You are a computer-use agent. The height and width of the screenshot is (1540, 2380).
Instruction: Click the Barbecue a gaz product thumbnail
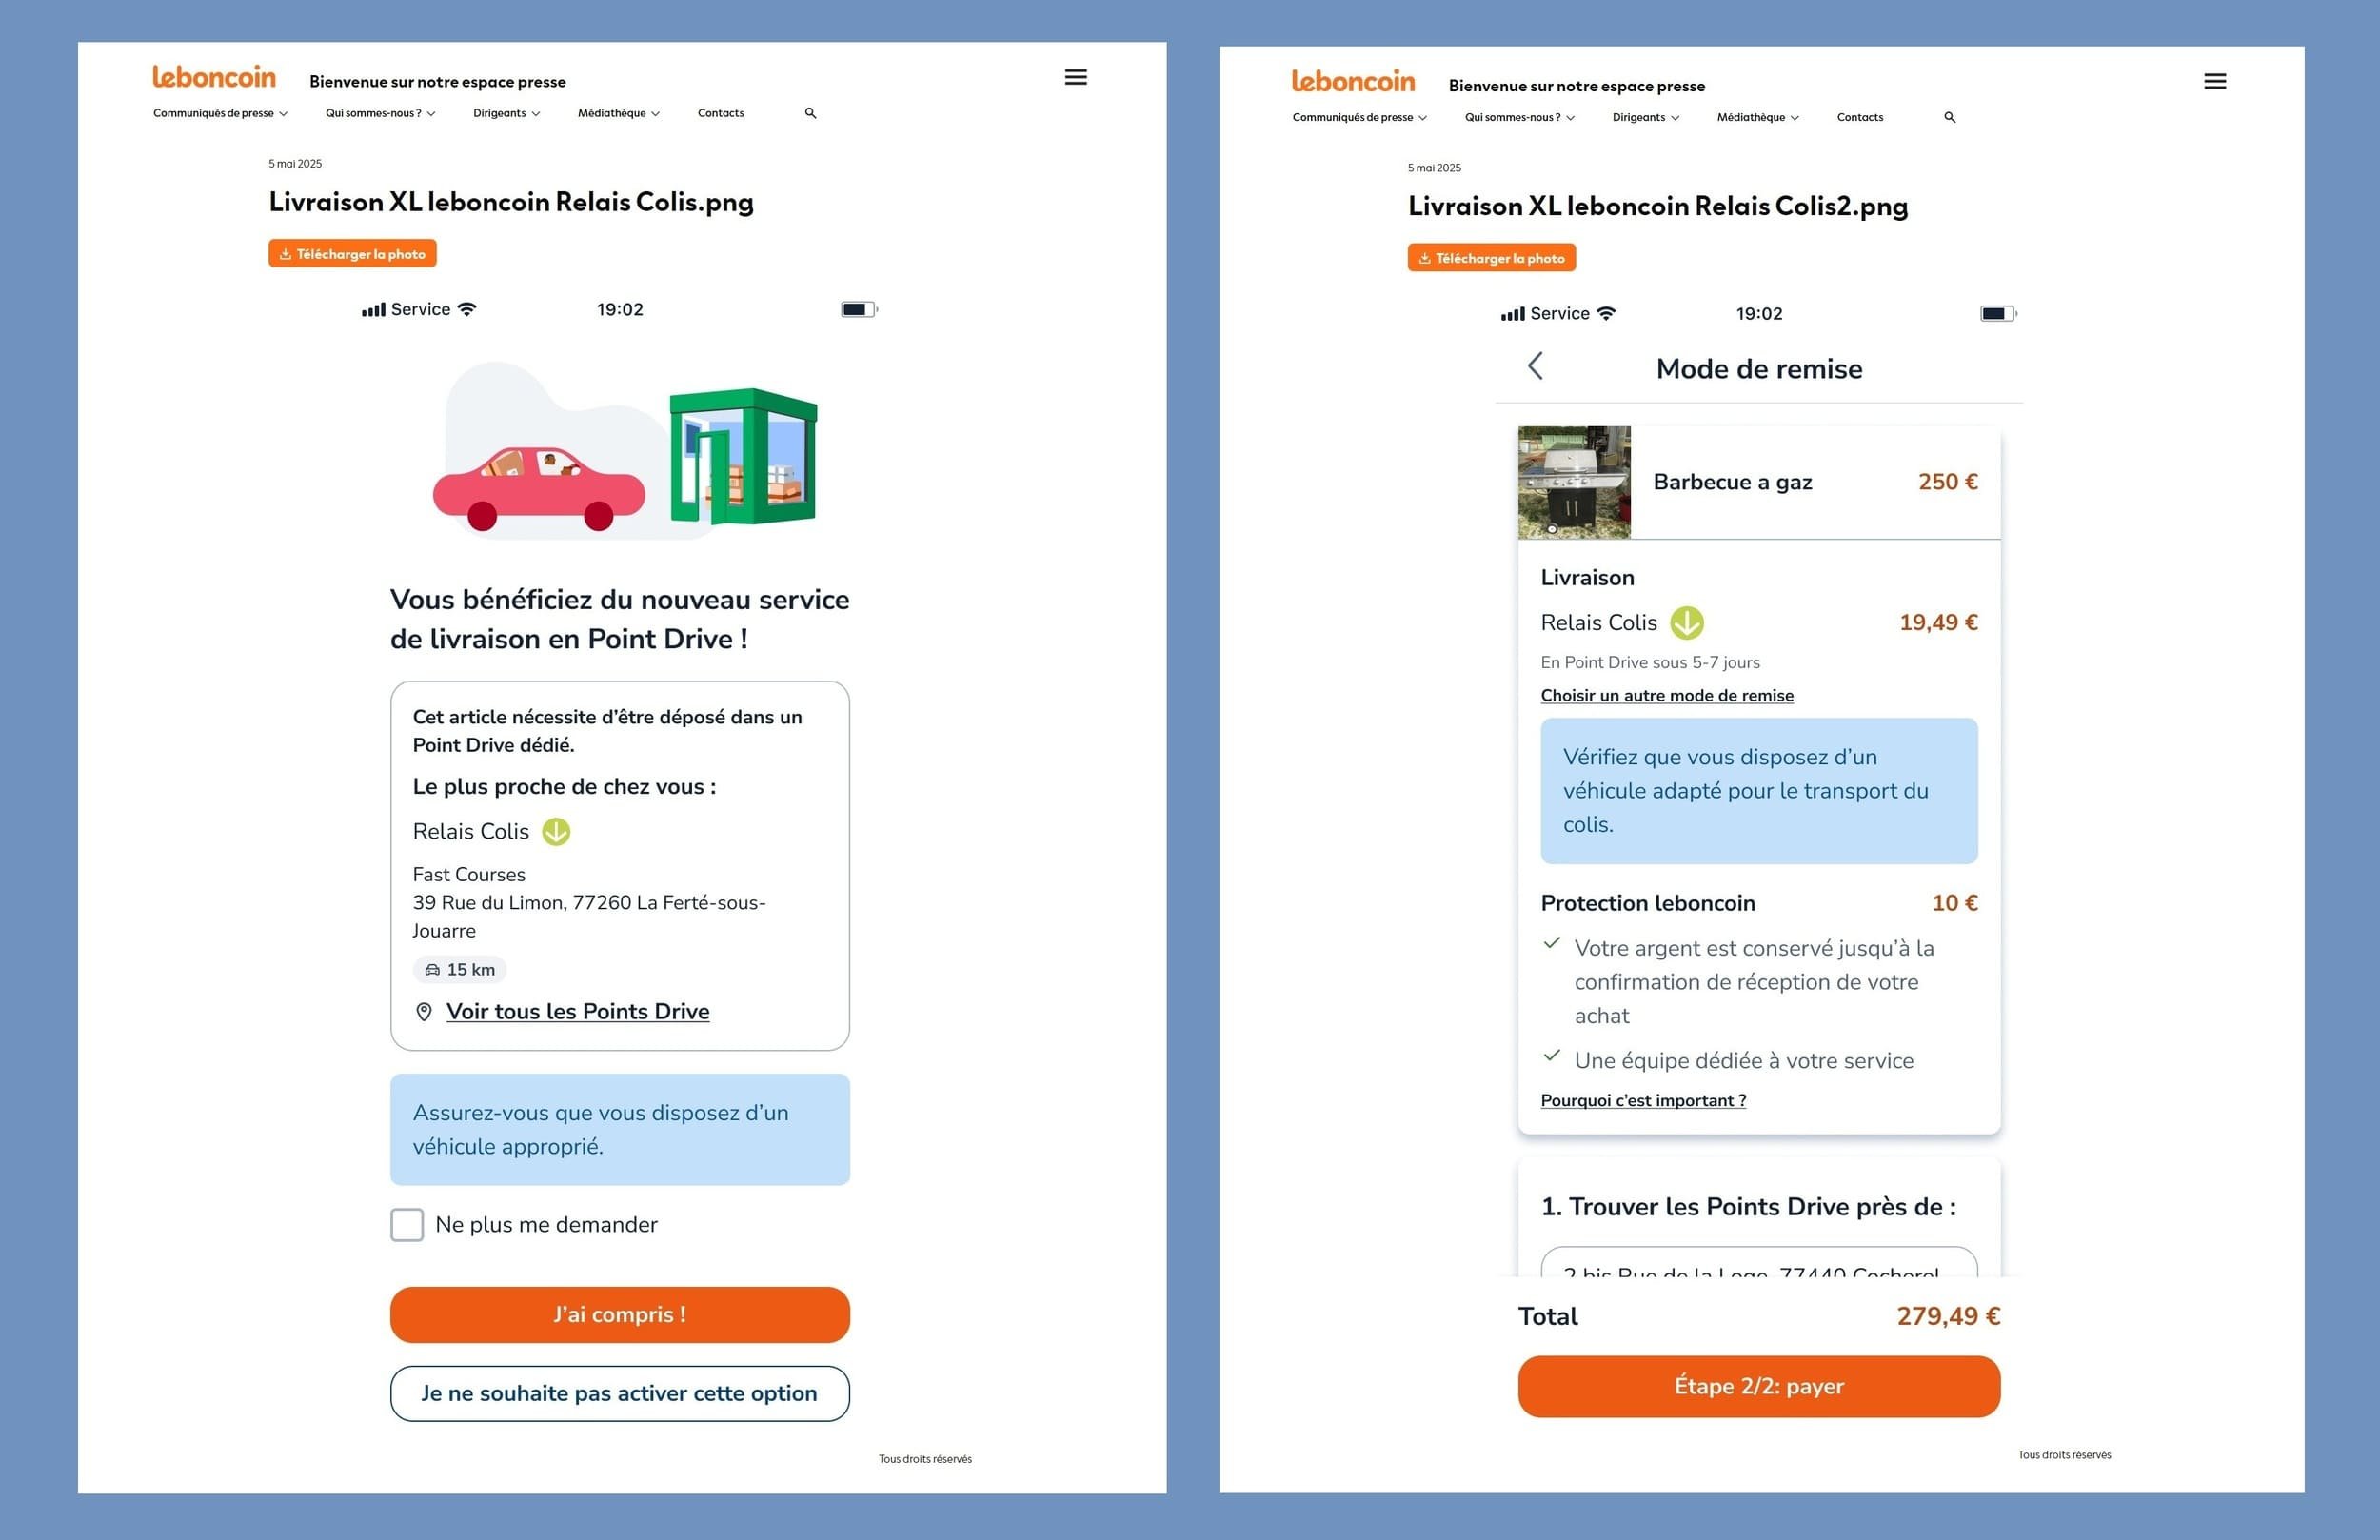(1573, 483)
